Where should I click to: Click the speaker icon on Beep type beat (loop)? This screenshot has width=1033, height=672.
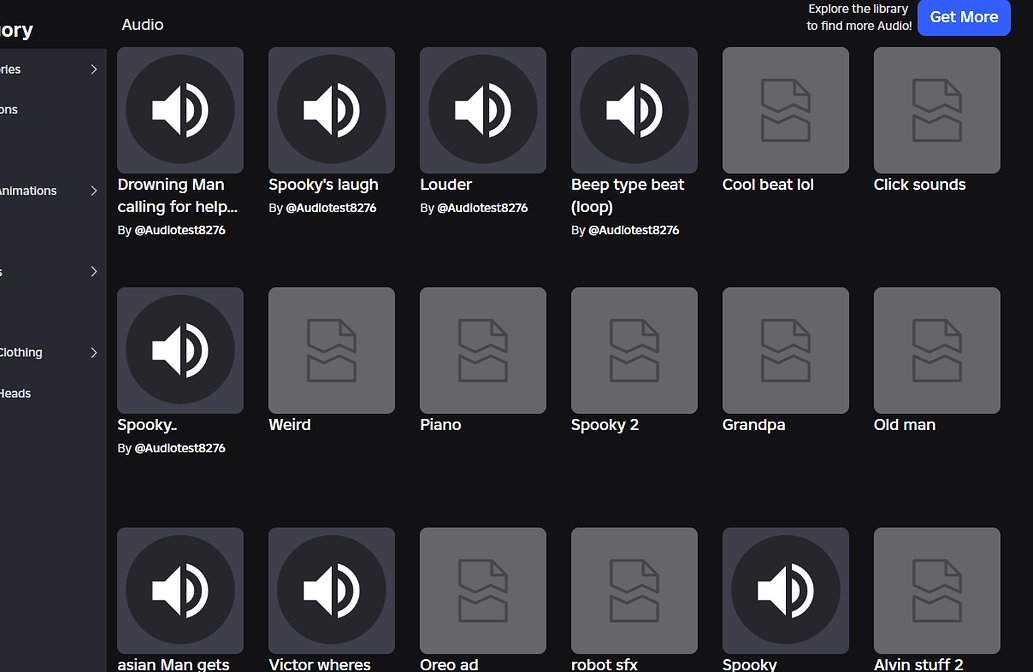click(634, 110)
